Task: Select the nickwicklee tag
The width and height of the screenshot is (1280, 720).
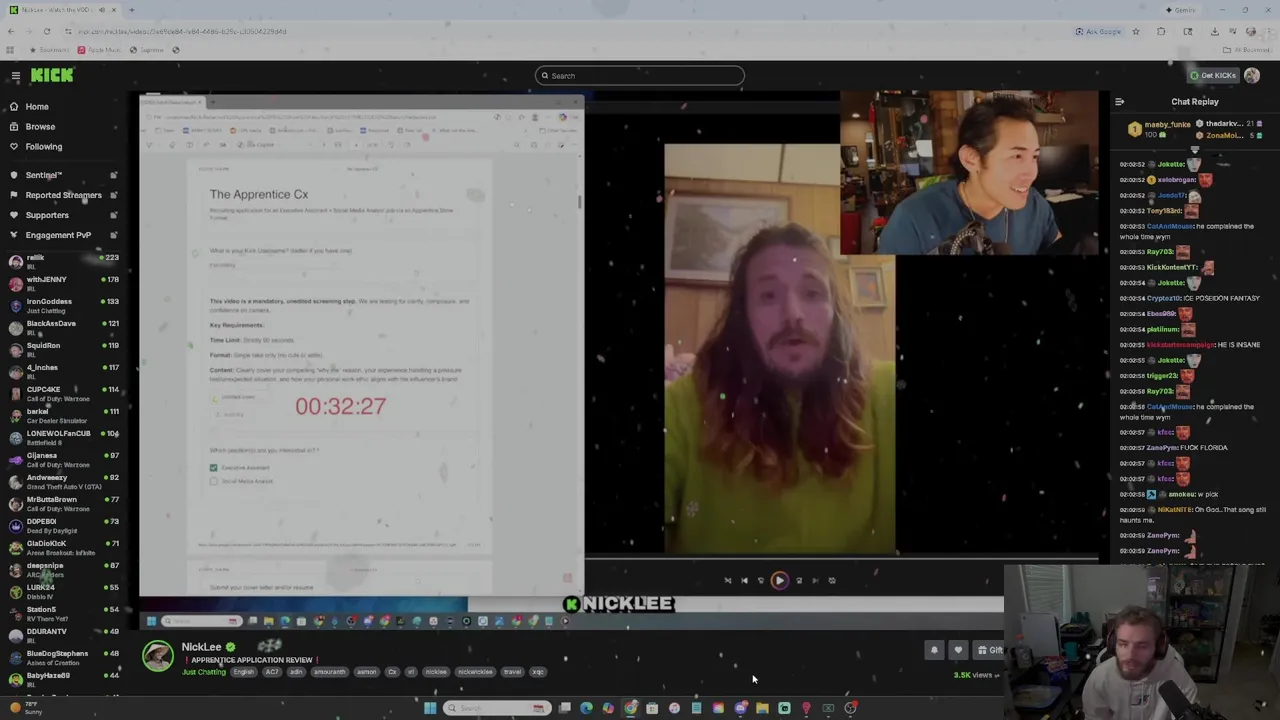Action: coord(476,672)
